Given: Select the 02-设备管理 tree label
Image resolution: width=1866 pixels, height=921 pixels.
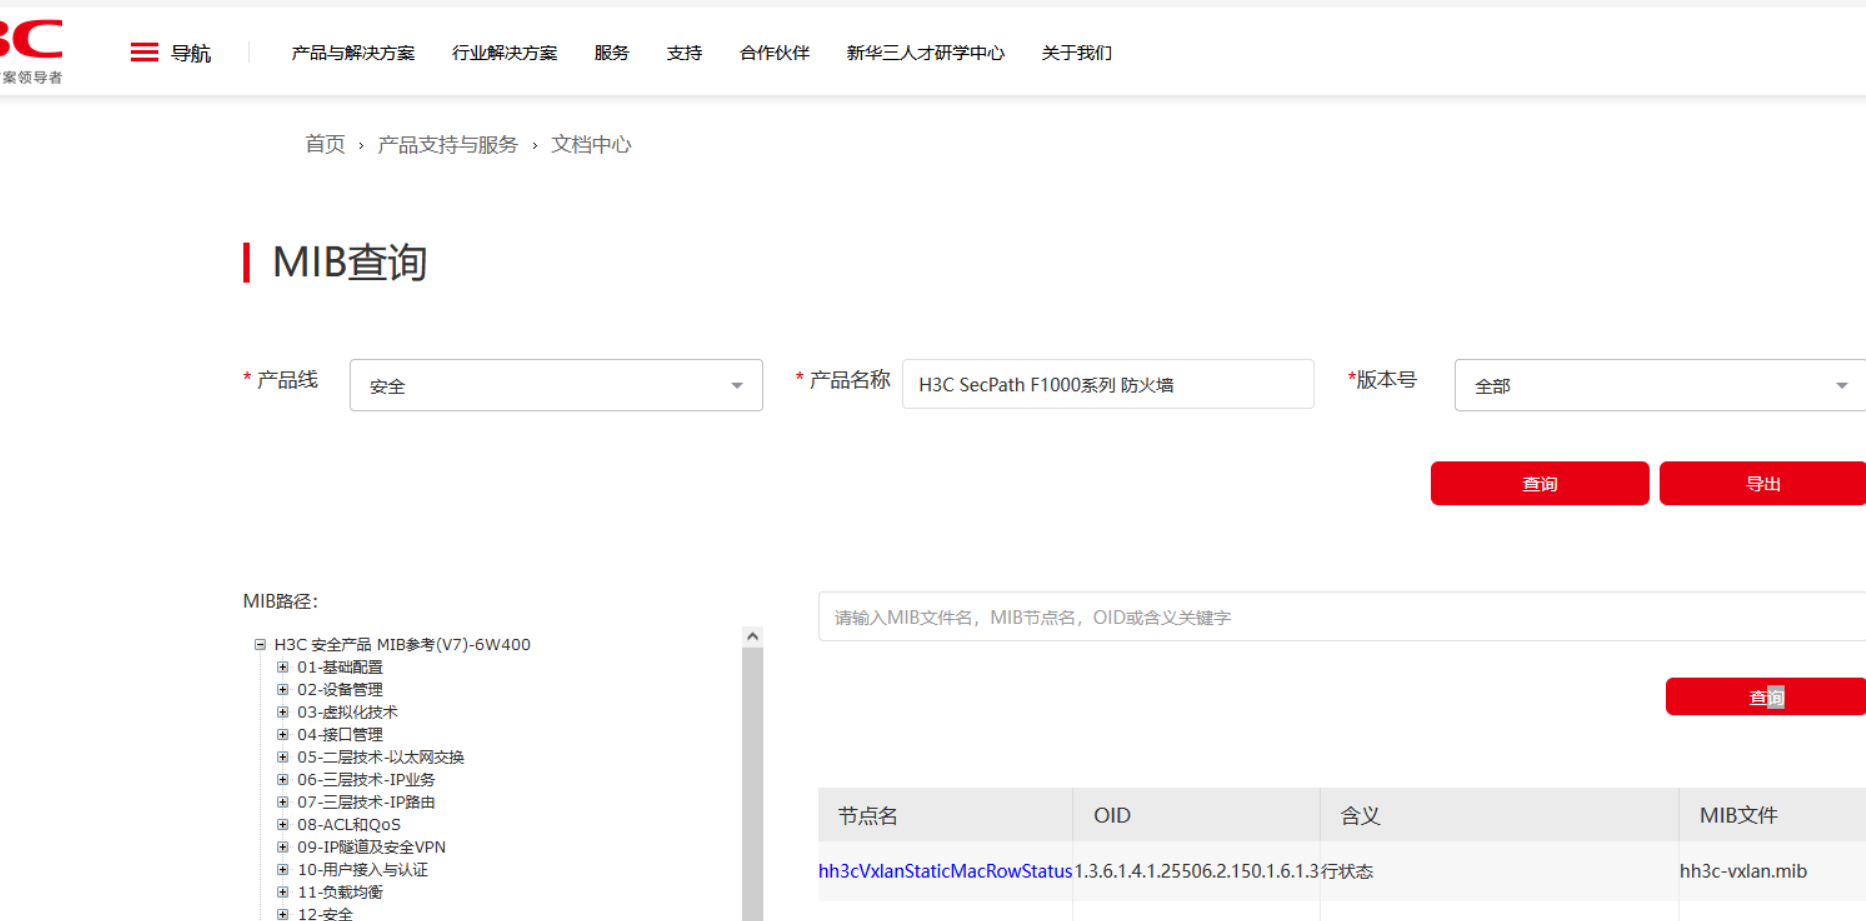Looking at the screenshot, I should (340, 690).
